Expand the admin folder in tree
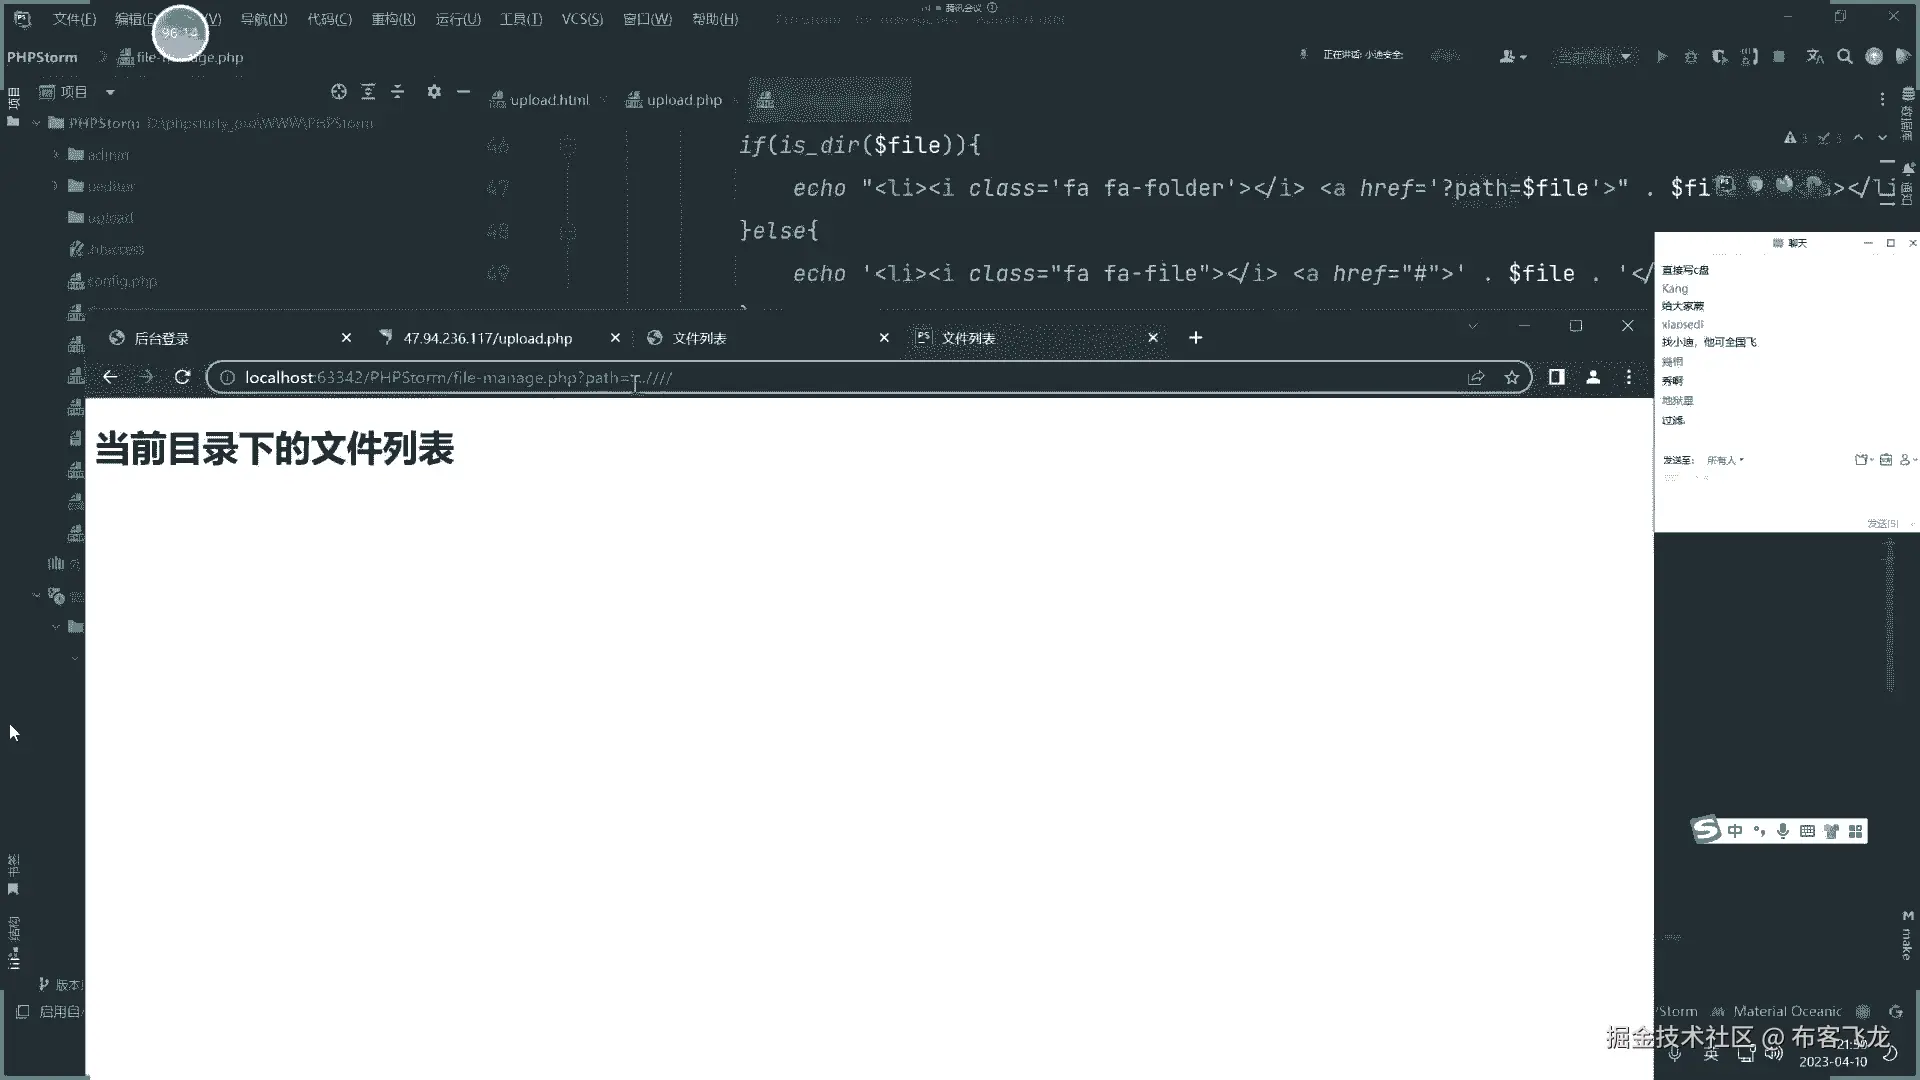 (x=56, y=155)
